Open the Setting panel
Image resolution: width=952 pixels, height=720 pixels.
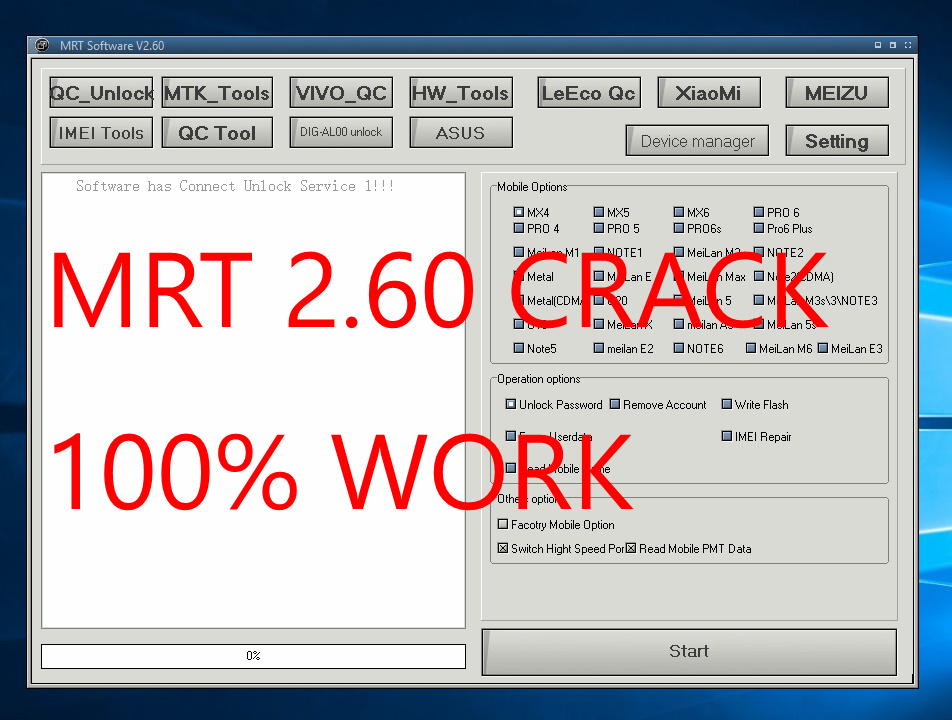[x=837, y=141]
